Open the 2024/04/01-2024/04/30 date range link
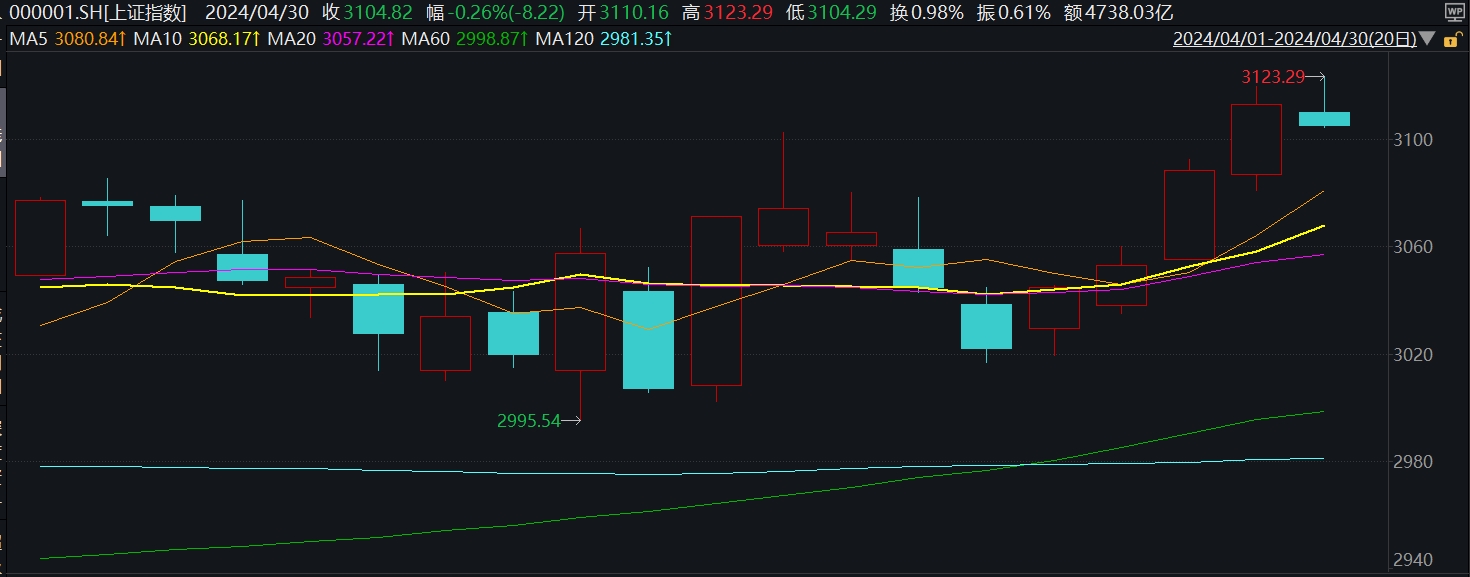Image resolution: width=1470 pixels, height=577 pixels. click(x=1294, y=40)
